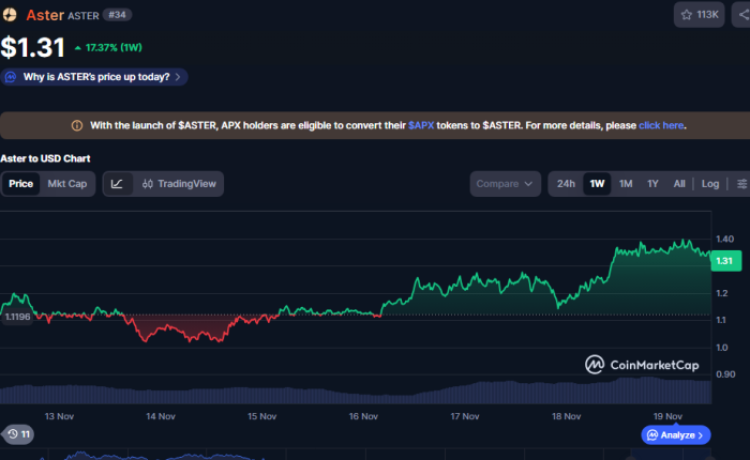Click the 16 Nov axis date
750x460 pixels.
coord(364,416)
